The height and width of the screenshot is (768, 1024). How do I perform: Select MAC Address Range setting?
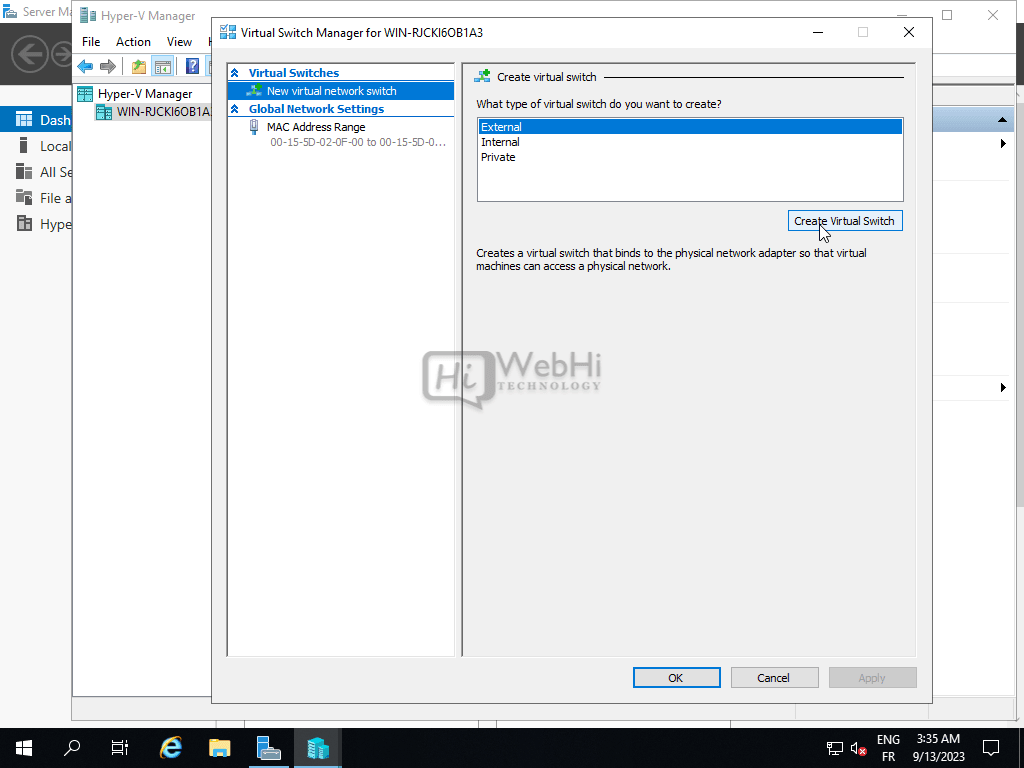point(315,127)
